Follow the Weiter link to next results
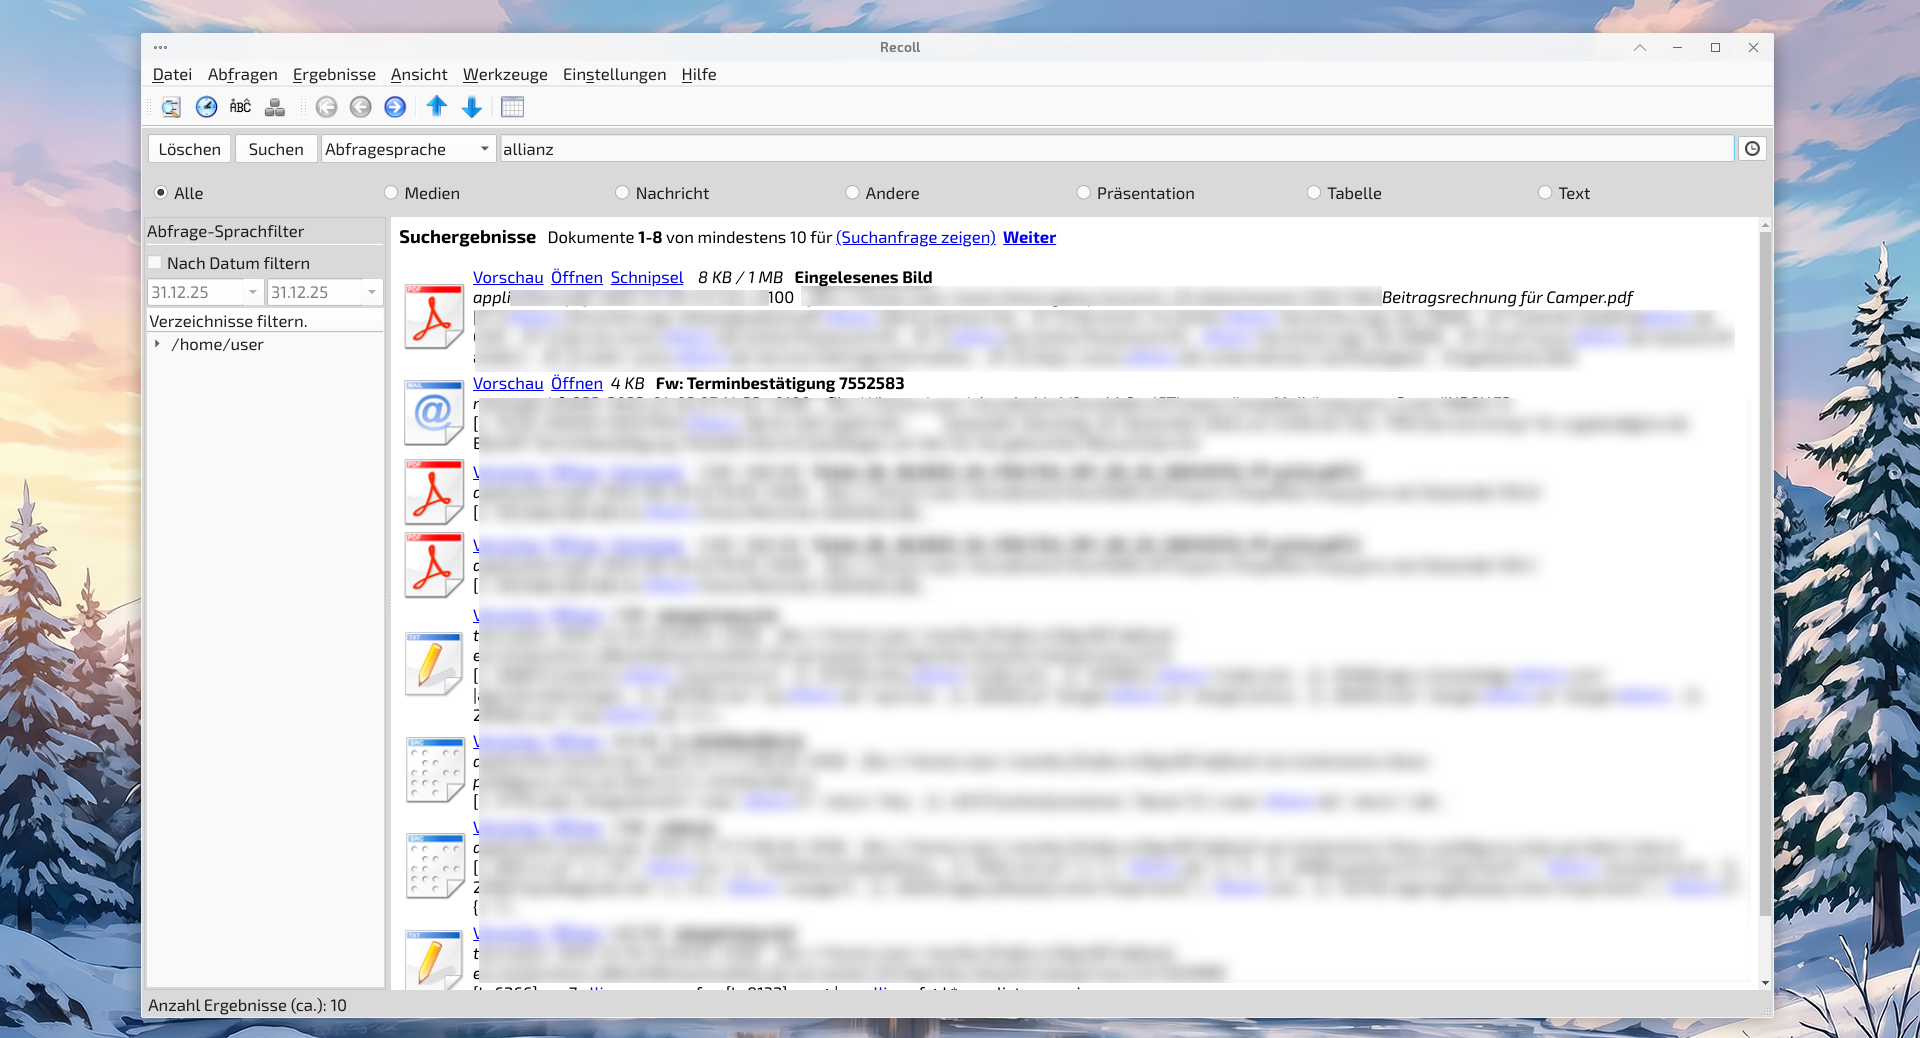Image resolution: width=1920 pixels, height=1038 pixels. [1029, 237]
